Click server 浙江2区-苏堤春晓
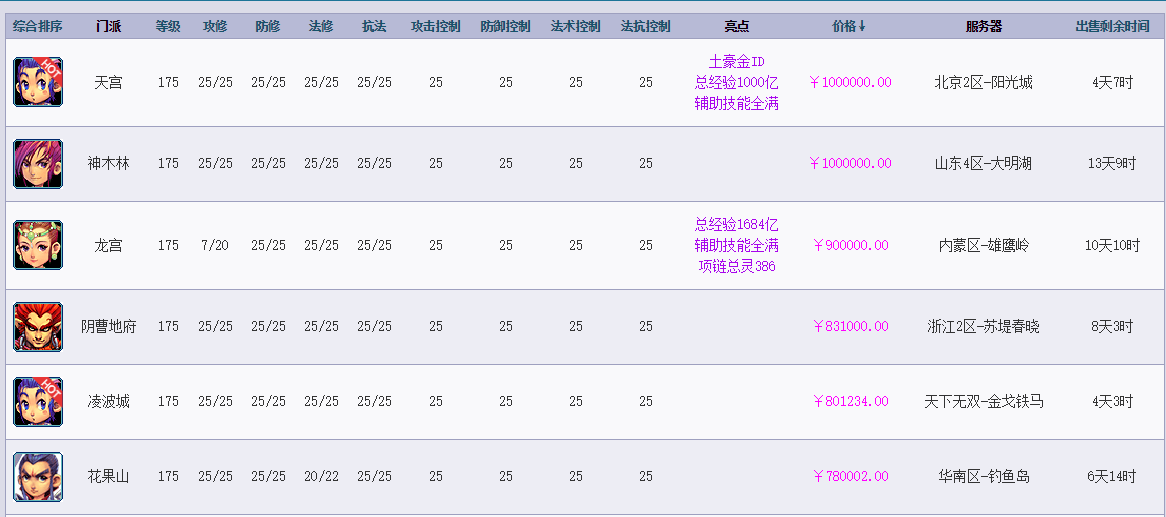This screenshot has height=517, width=1166. 984,327
